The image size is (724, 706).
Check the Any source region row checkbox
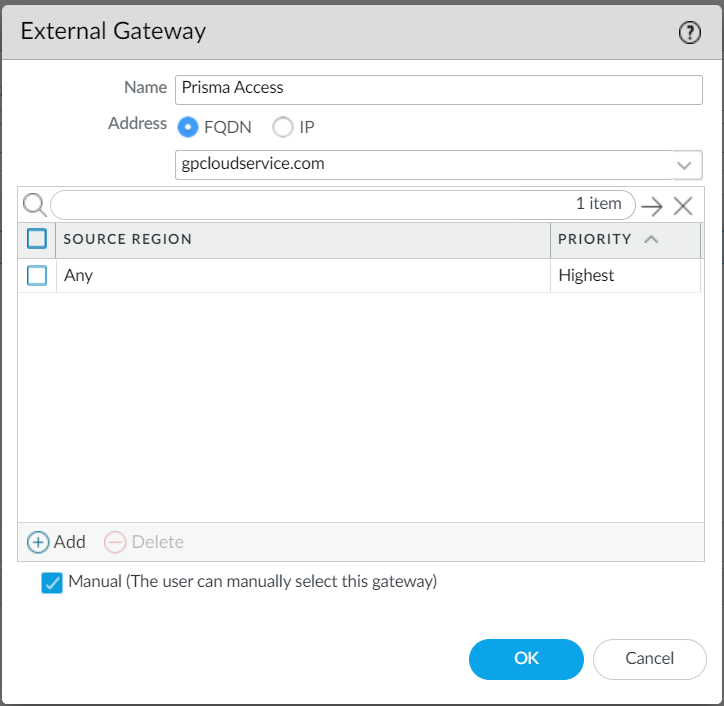(x=37, y=275)
